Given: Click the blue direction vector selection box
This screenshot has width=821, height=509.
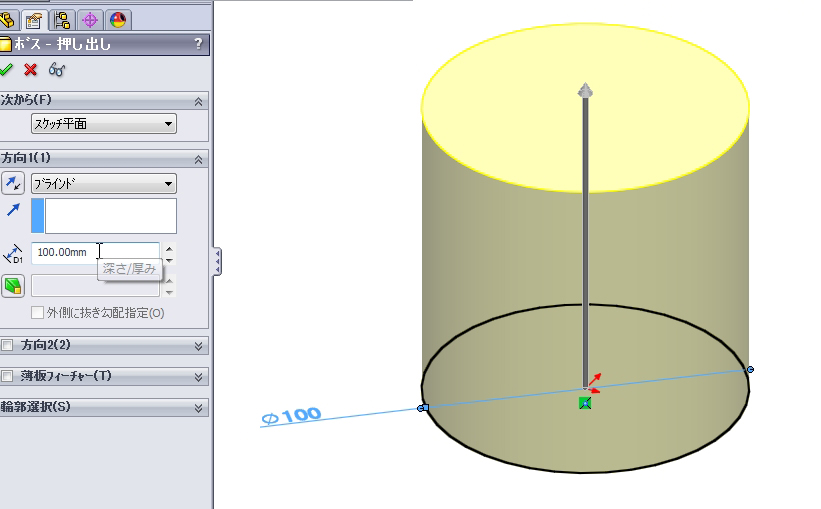Looking at the screenshot, I should tap(110, 216).
